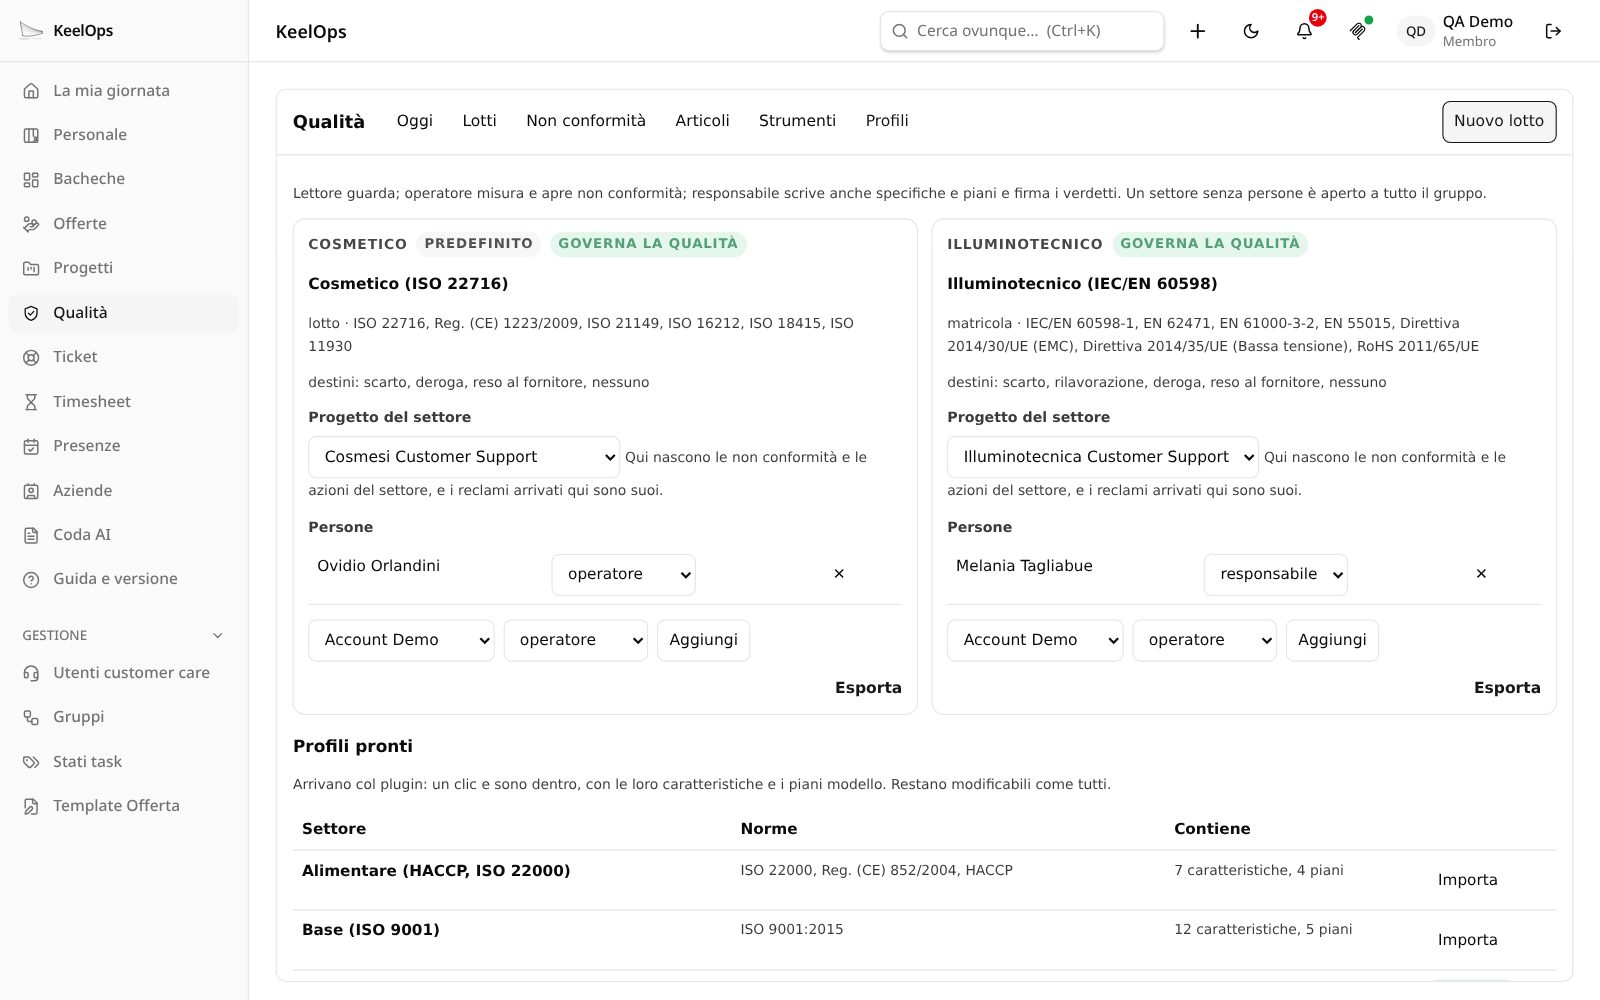Click the Personale sidebar icon
This screenshot has width=1600, height=1000.
click(31, 135)
